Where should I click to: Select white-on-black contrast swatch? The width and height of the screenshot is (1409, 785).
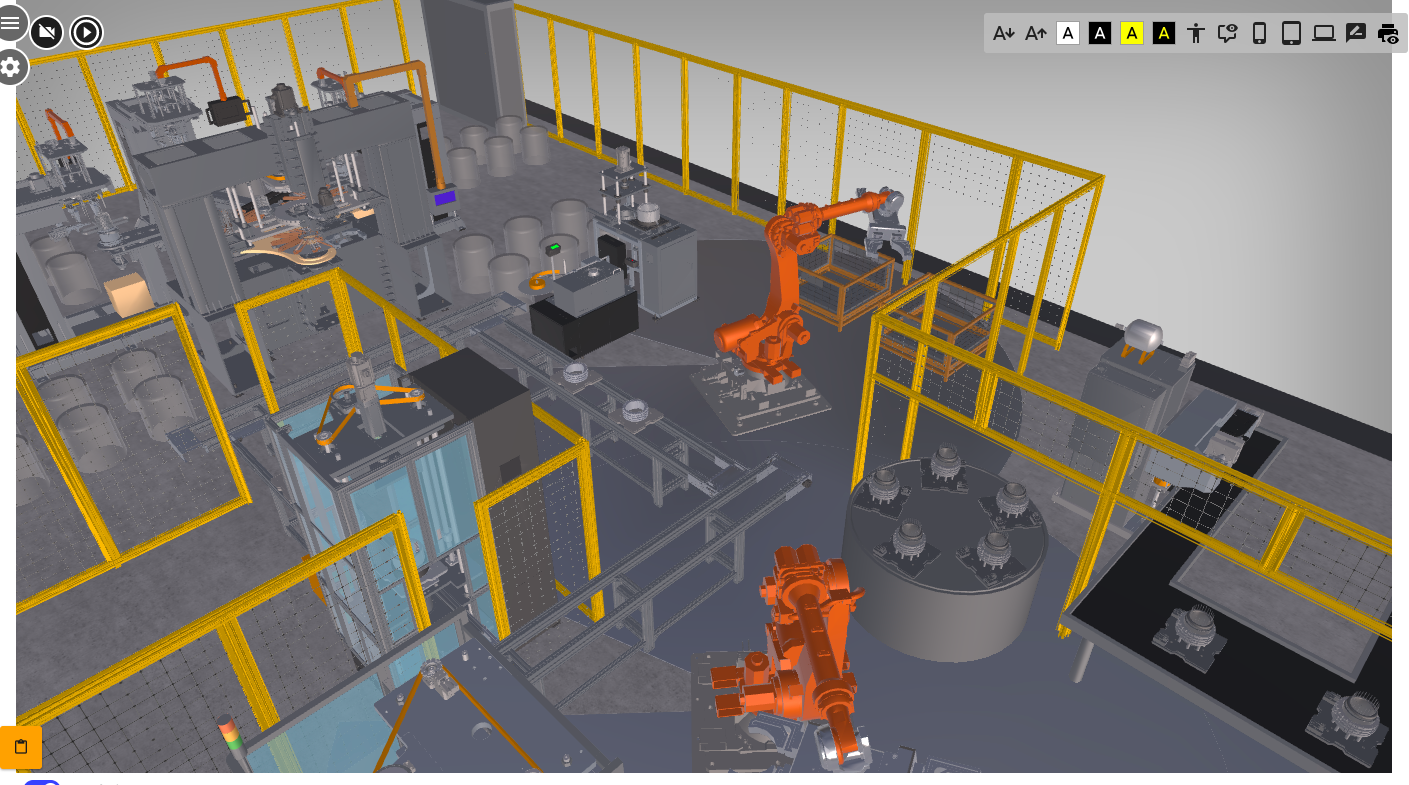pos(1100,33)
